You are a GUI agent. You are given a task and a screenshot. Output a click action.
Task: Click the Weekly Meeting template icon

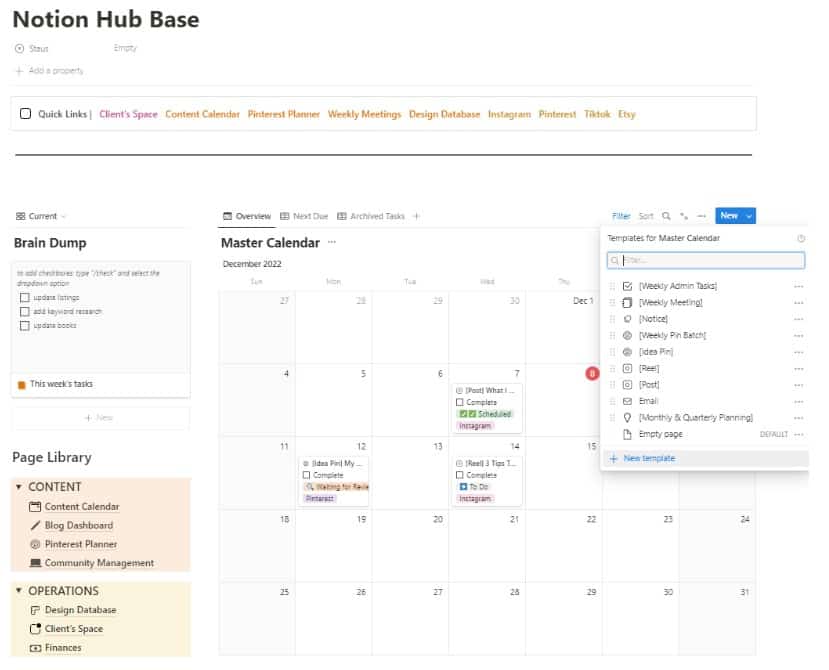click(627, 302)
